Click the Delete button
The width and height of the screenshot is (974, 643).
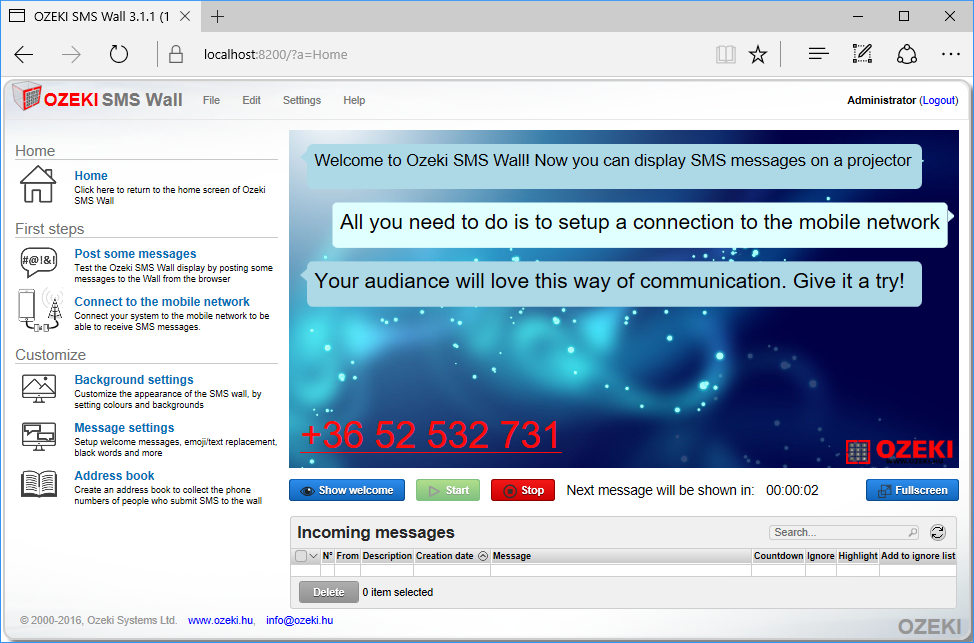(329, 592)
